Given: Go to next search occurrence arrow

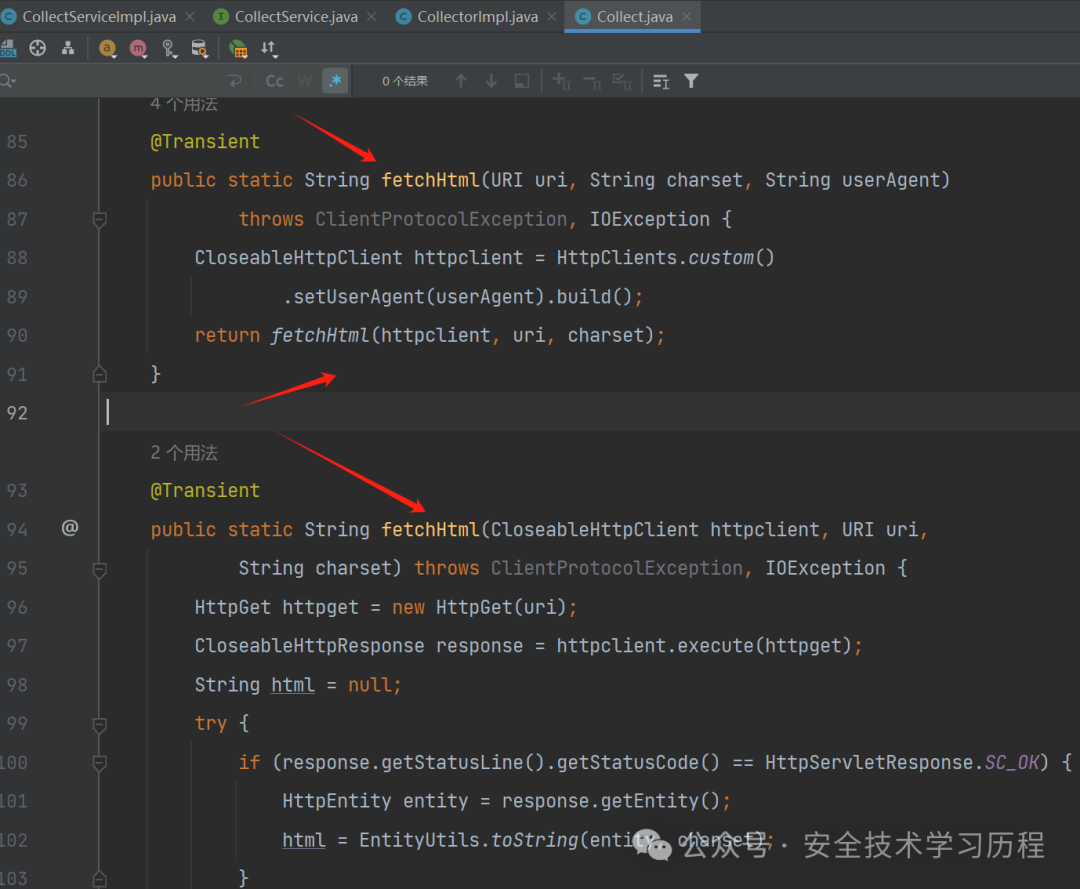Looking at the screenshot, I should click(x=491, y=81).
